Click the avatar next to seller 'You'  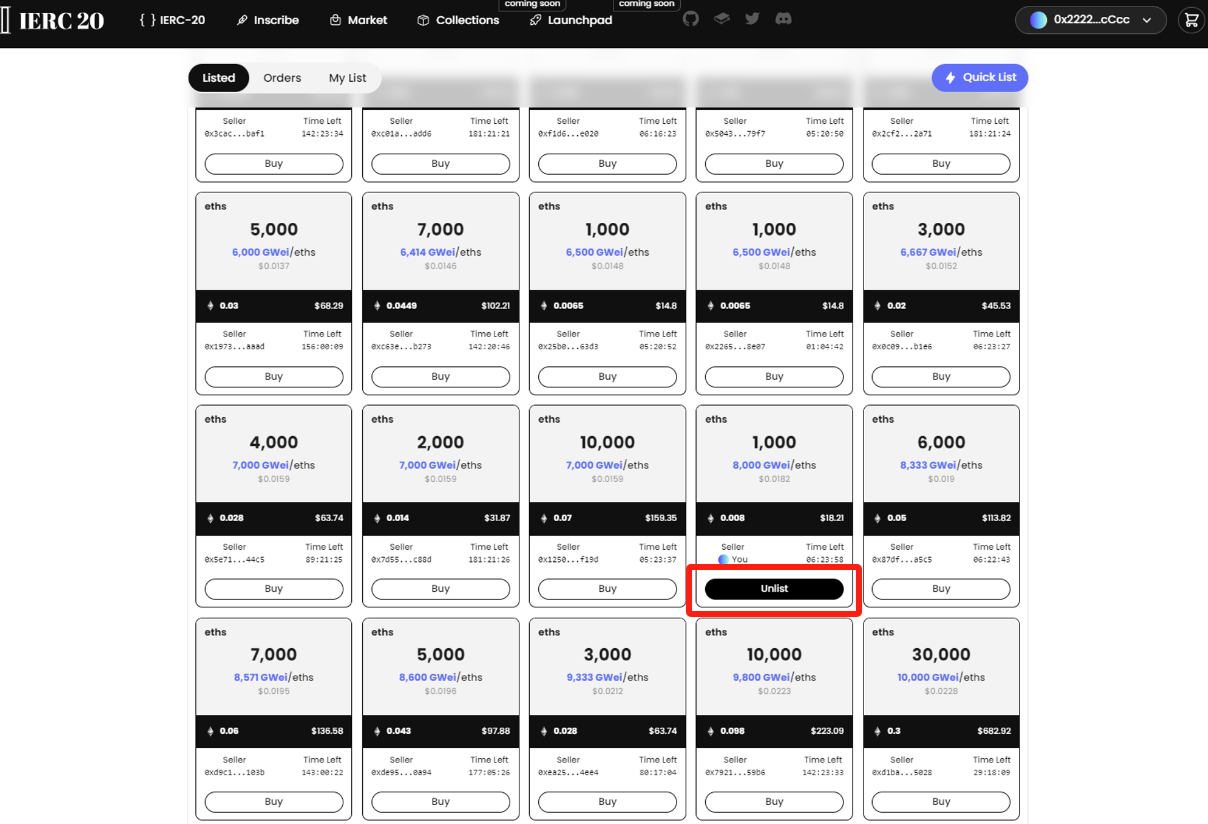(723, 559)
